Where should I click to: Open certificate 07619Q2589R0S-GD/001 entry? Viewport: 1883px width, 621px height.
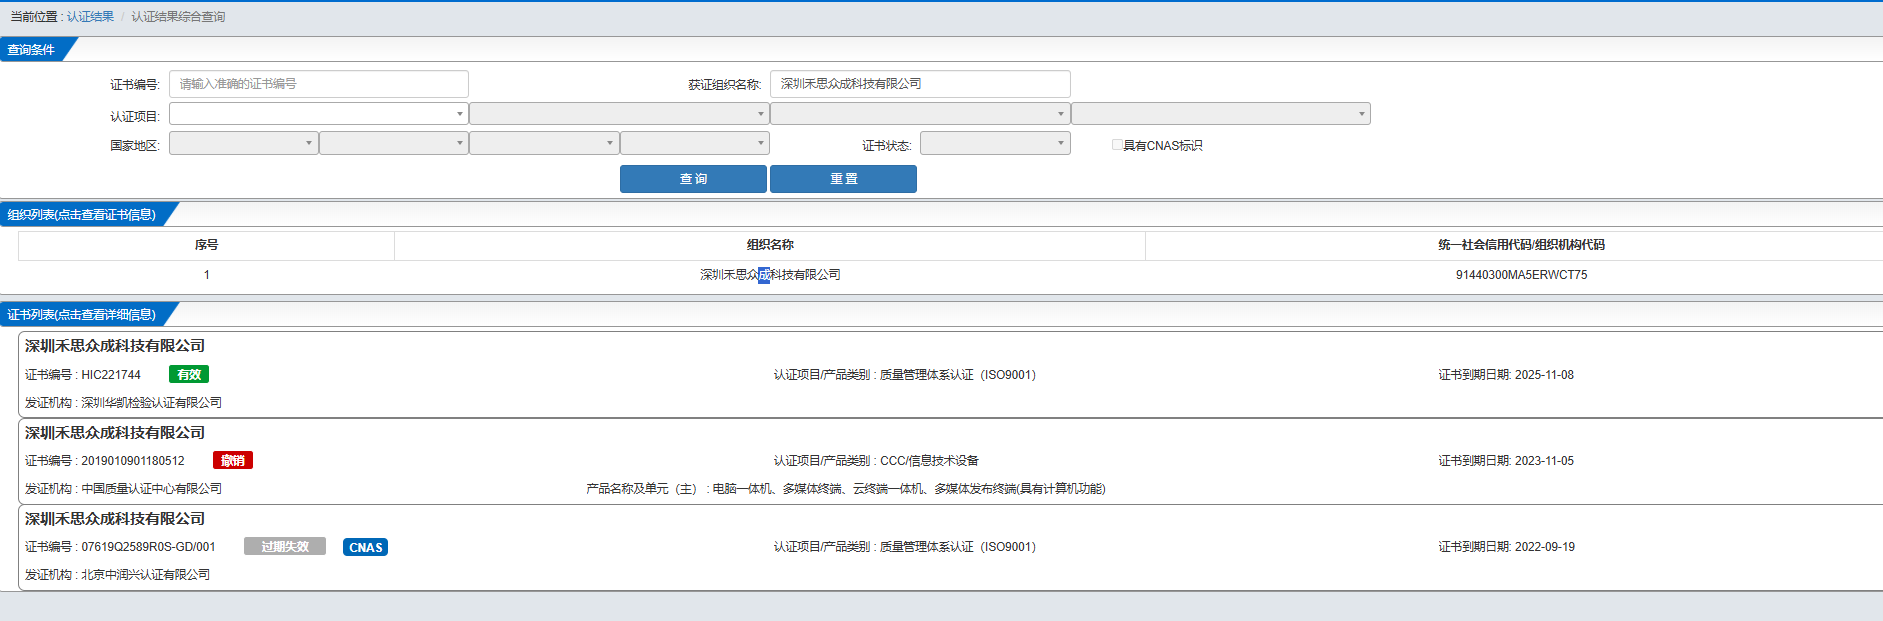pos(950,547)
